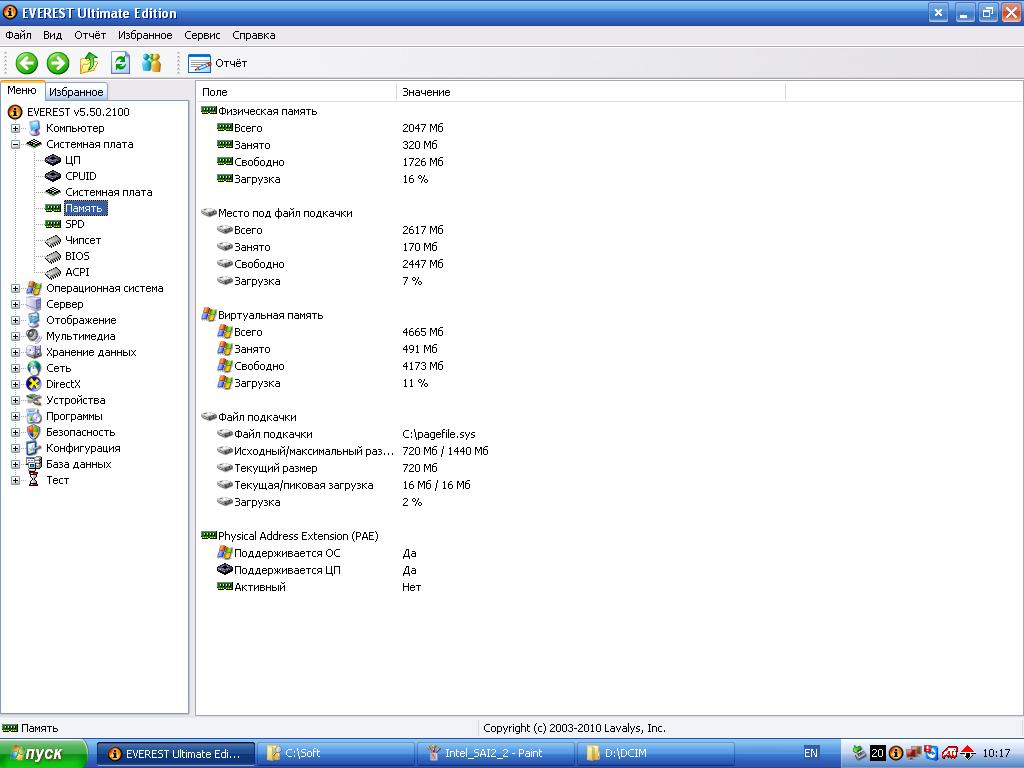Image resolution: width=1024 pixels, height=768 pixels.
Task: Select the Физическая память section row
Action: (259, 112)
